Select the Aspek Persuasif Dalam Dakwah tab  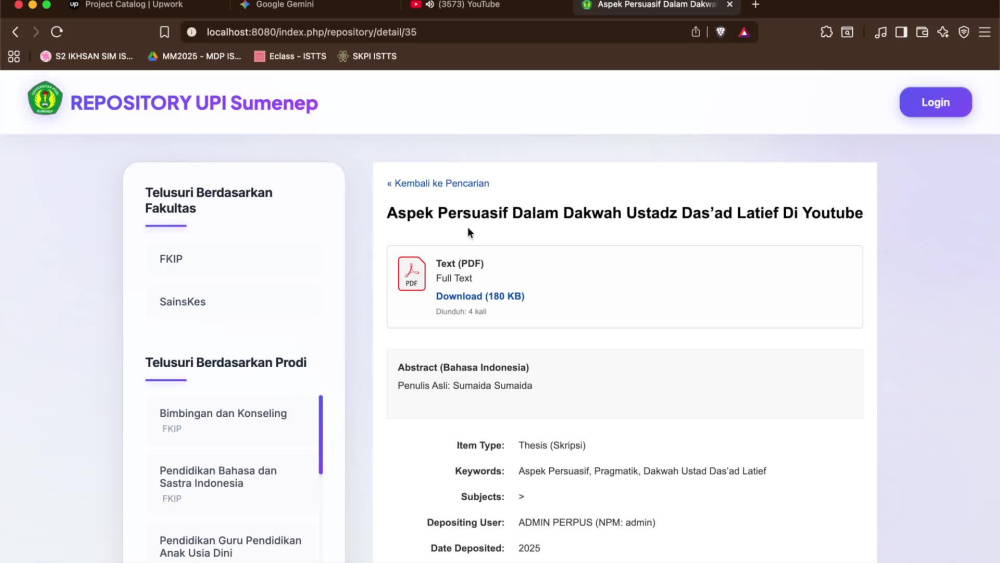656,4
